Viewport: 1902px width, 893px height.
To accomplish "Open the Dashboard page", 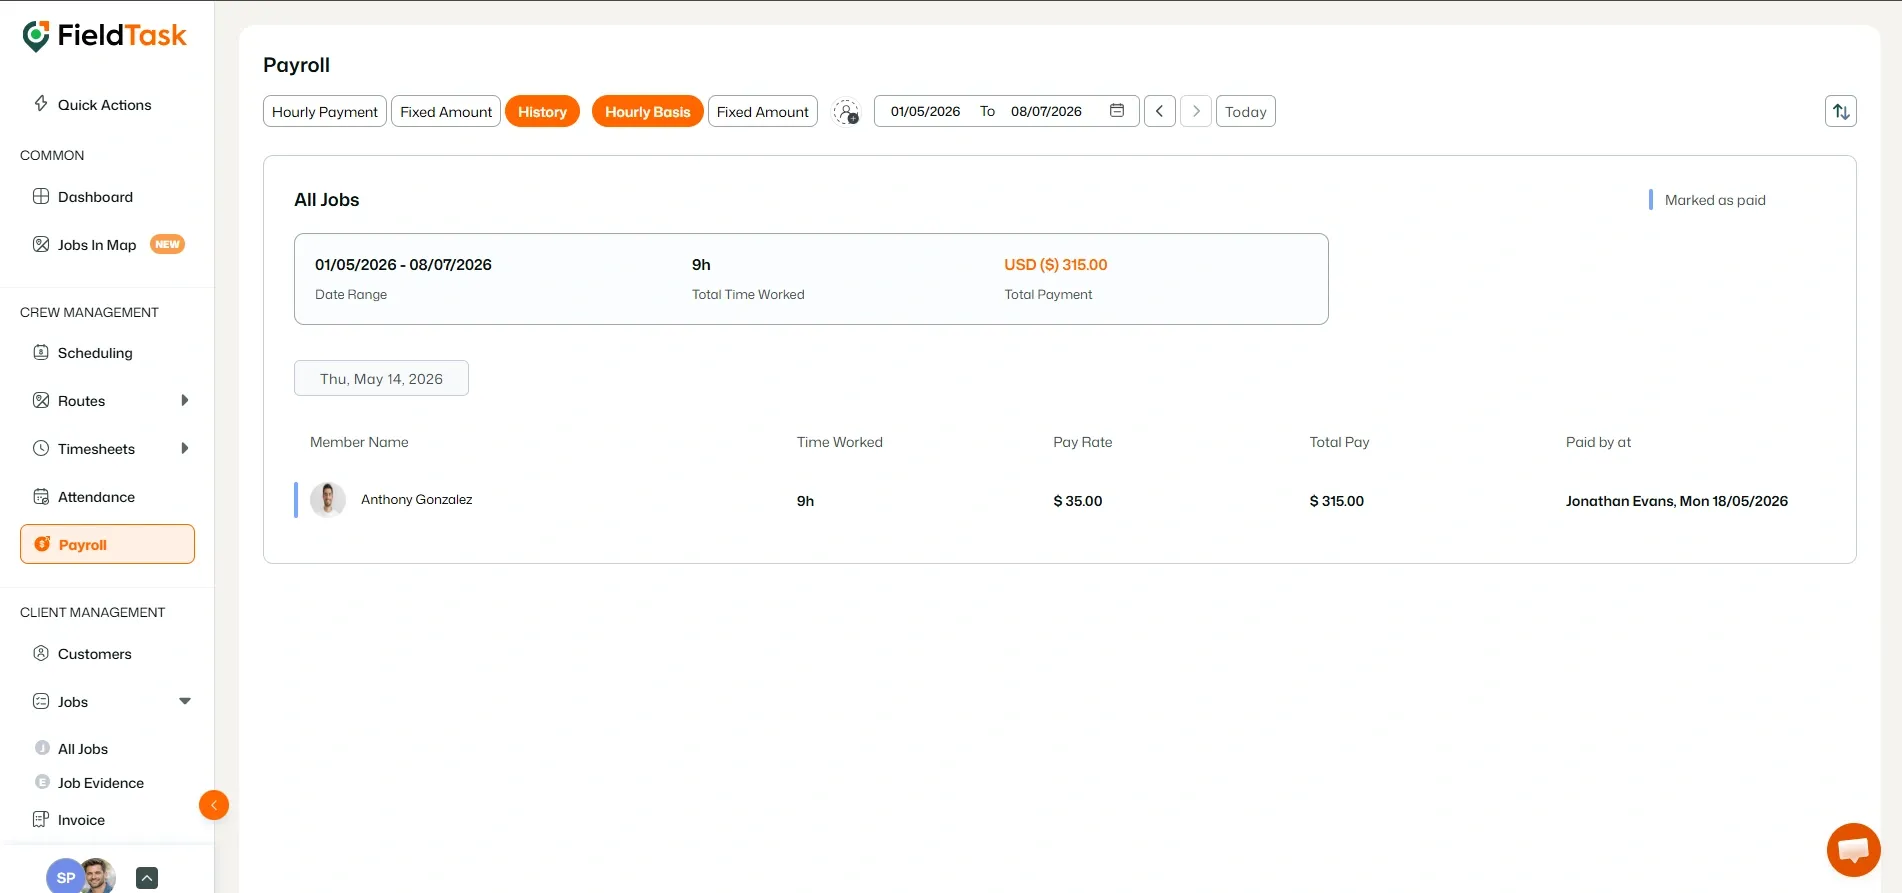I will [x=95, y=197].
